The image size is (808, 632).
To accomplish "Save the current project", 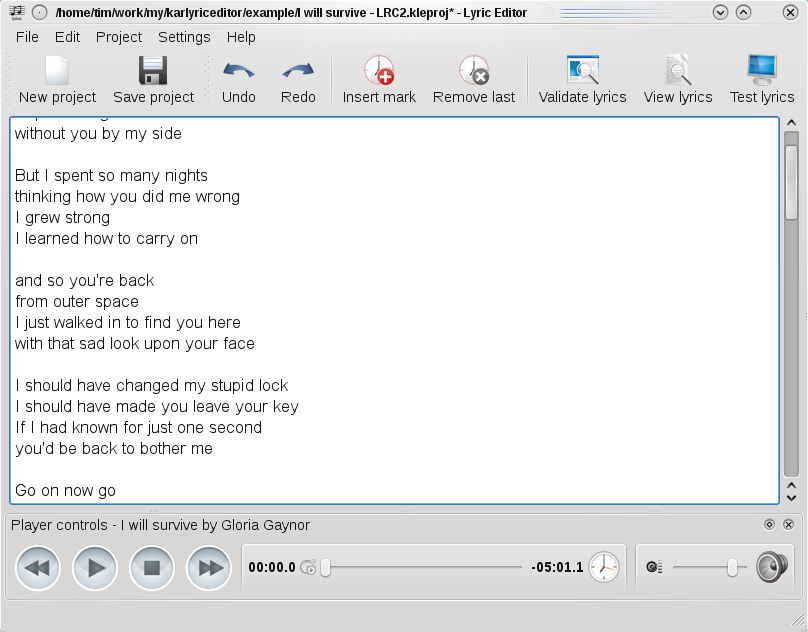I will (x=153, y=80).
